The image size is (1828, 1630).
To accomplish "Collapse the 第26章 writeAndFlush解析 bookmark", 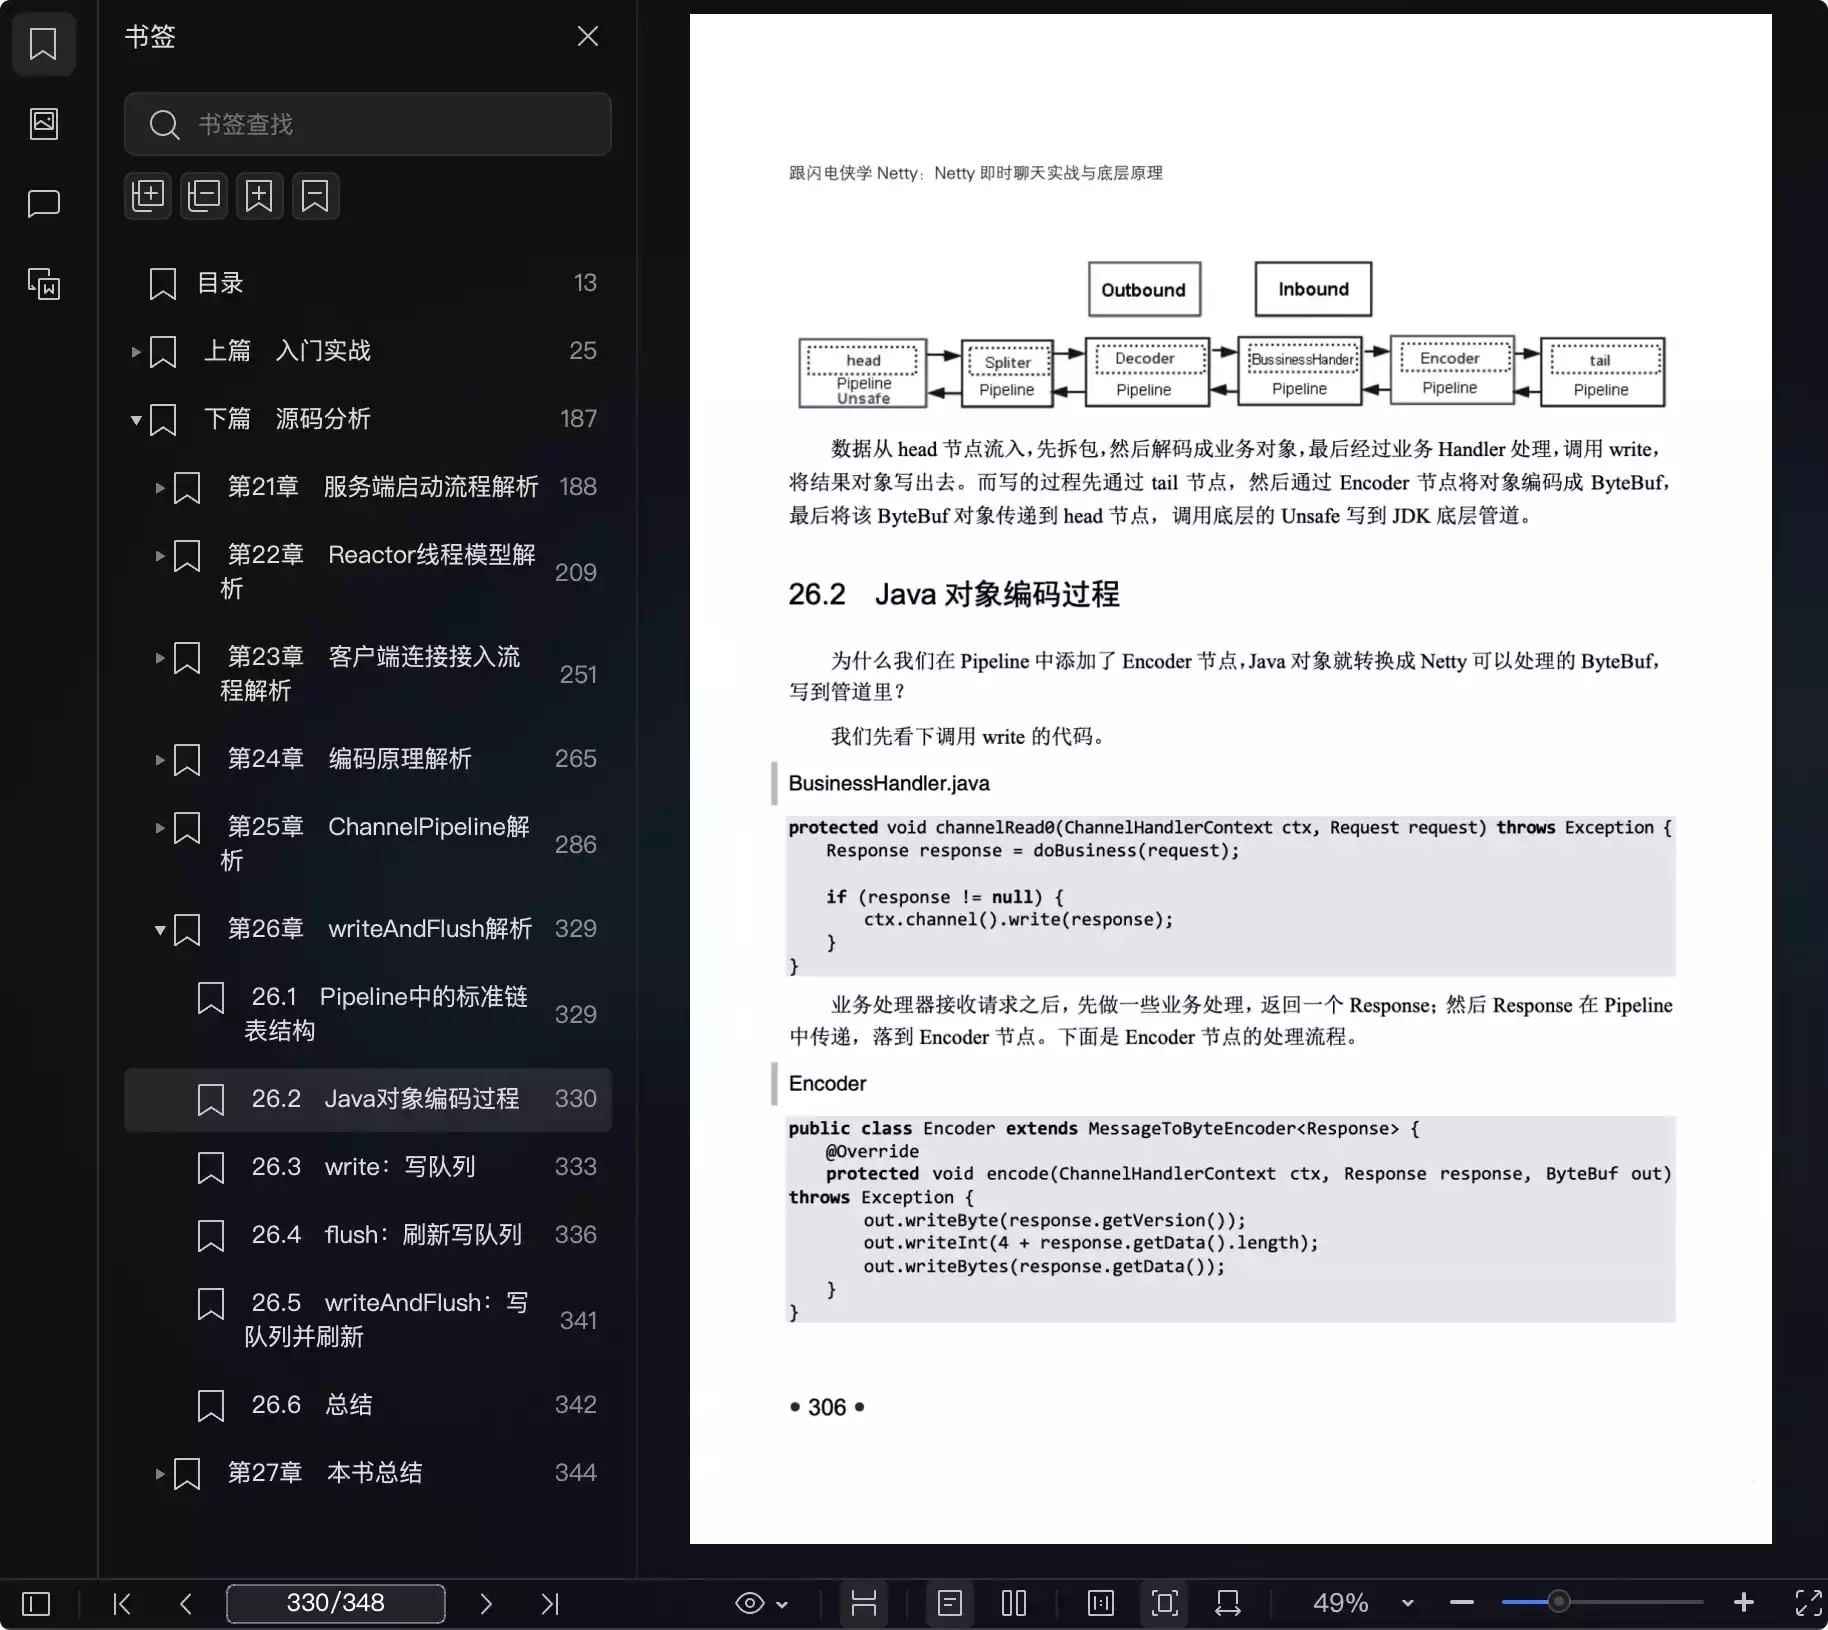I will tap(160, 930).
